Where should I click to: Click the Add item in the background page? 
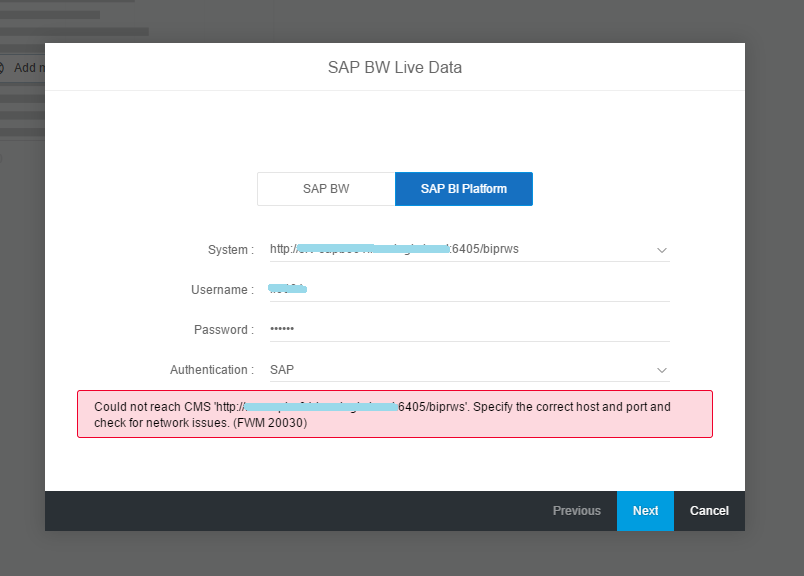point(23,68)
